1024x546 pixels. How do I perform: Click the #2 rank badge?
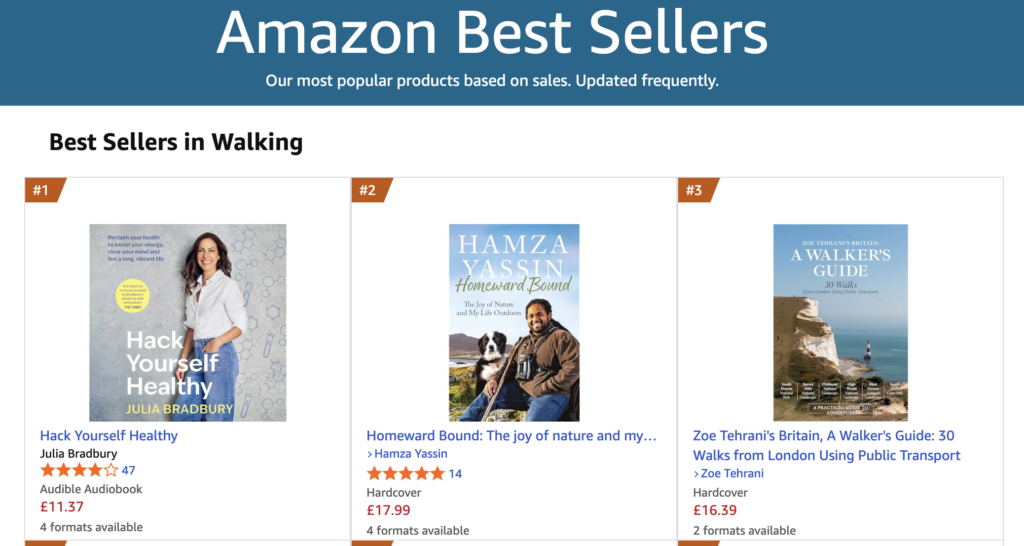point(369,190)
